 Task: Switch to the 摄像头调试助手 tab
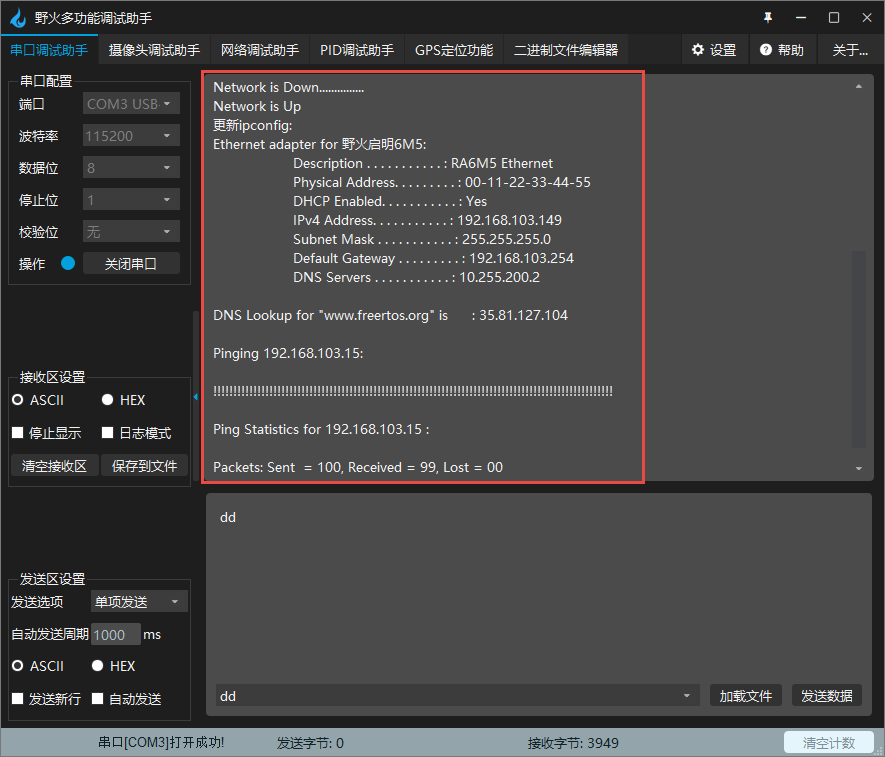pos(154,50)
